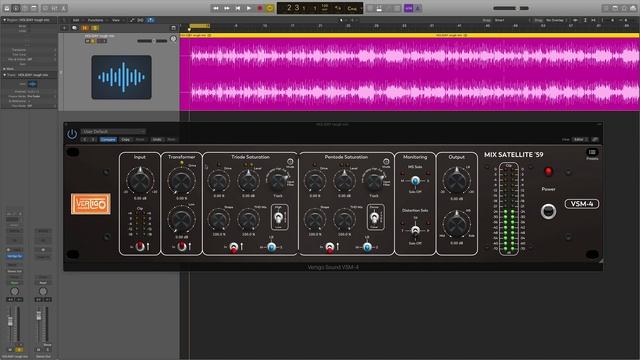The image size is (640, 360).
Task: Click the Pentode Saturation Mute icon
Action: tap(386, 162)
